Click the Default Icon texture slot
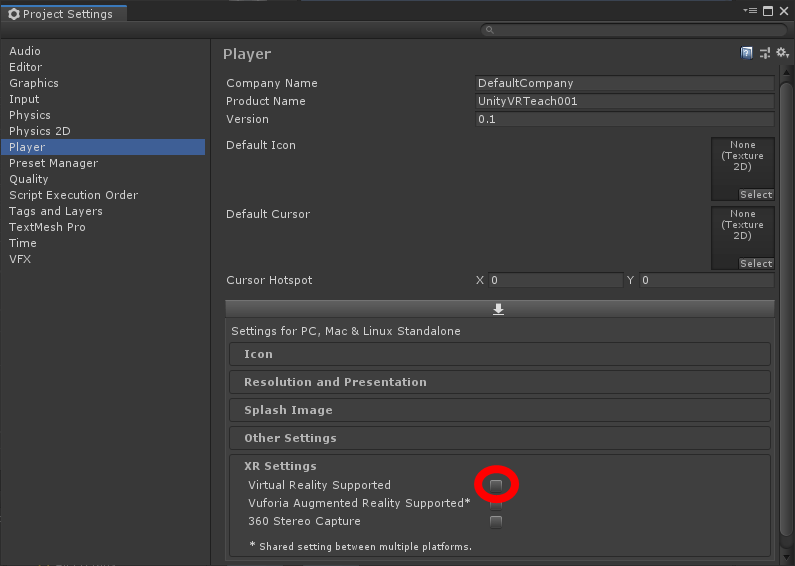The image size is (795, 566). tap(743, 169)
